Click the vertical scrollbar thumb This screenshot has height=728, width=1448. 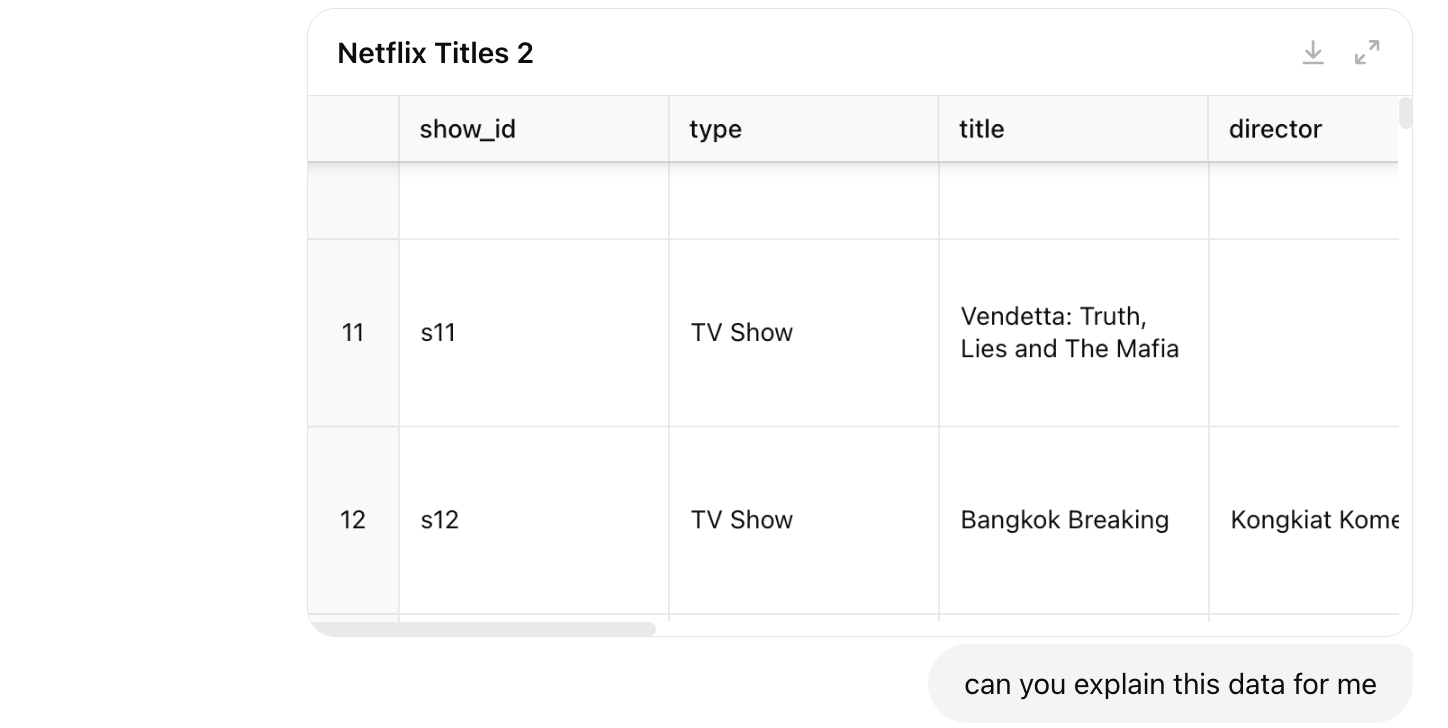(x=1405, y=113)
